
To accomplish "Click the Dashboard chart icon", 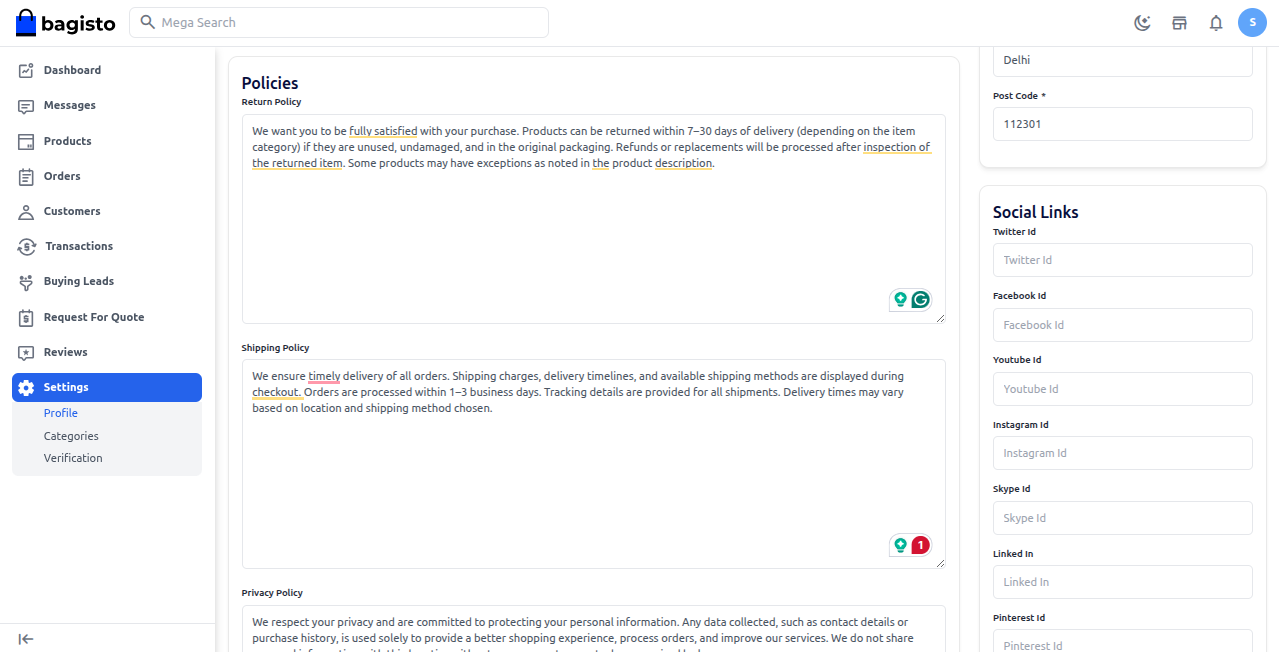I will click(26, 70).
